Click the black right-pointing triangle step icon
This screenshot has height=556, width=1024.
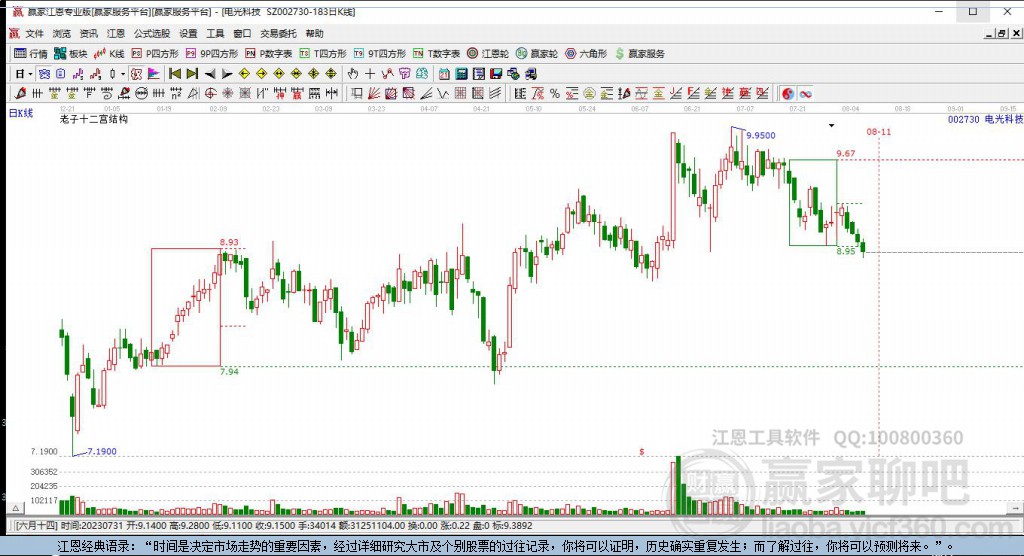(227, 74)
